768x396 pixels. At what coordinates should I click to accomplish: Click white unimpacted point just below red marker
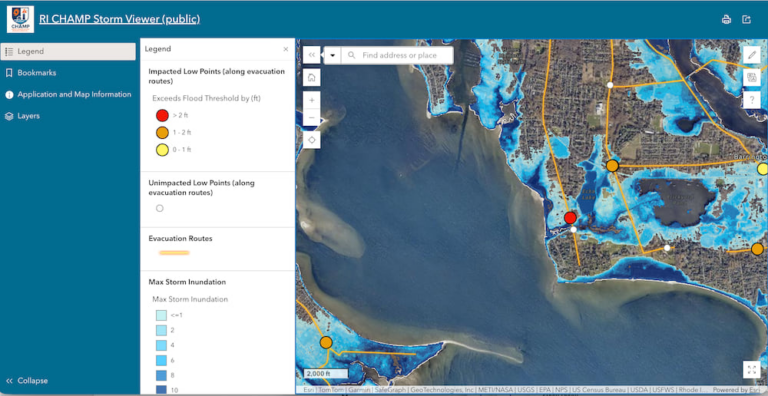click(574, 229)
